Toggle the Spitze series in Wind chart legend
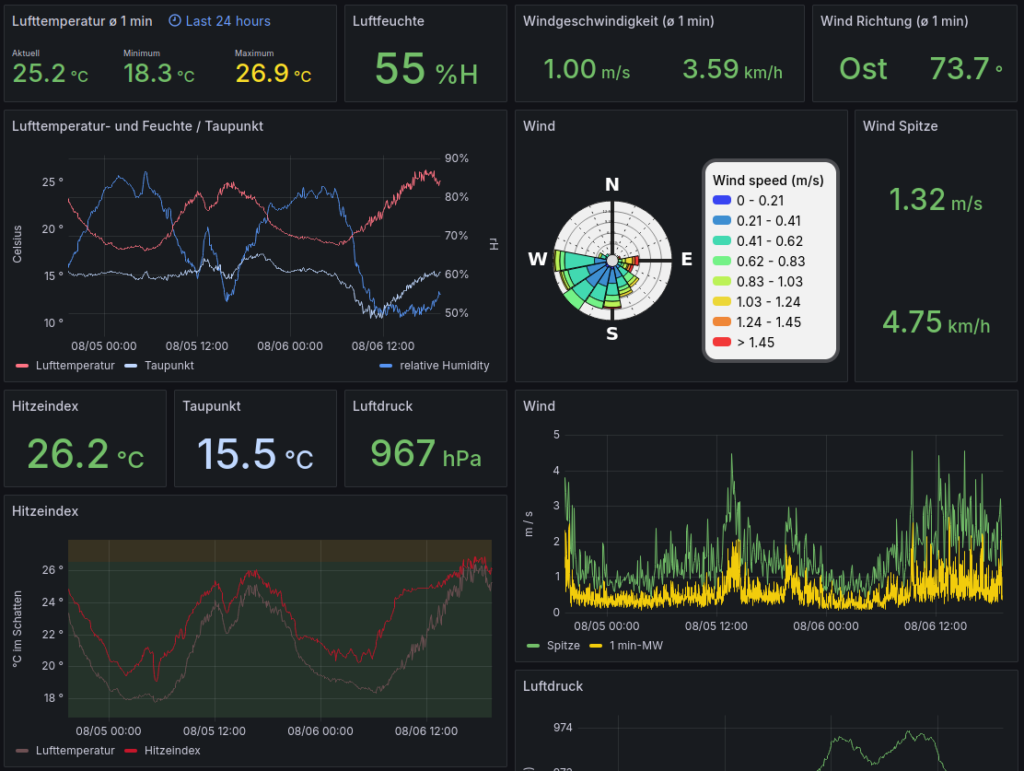 562,646
